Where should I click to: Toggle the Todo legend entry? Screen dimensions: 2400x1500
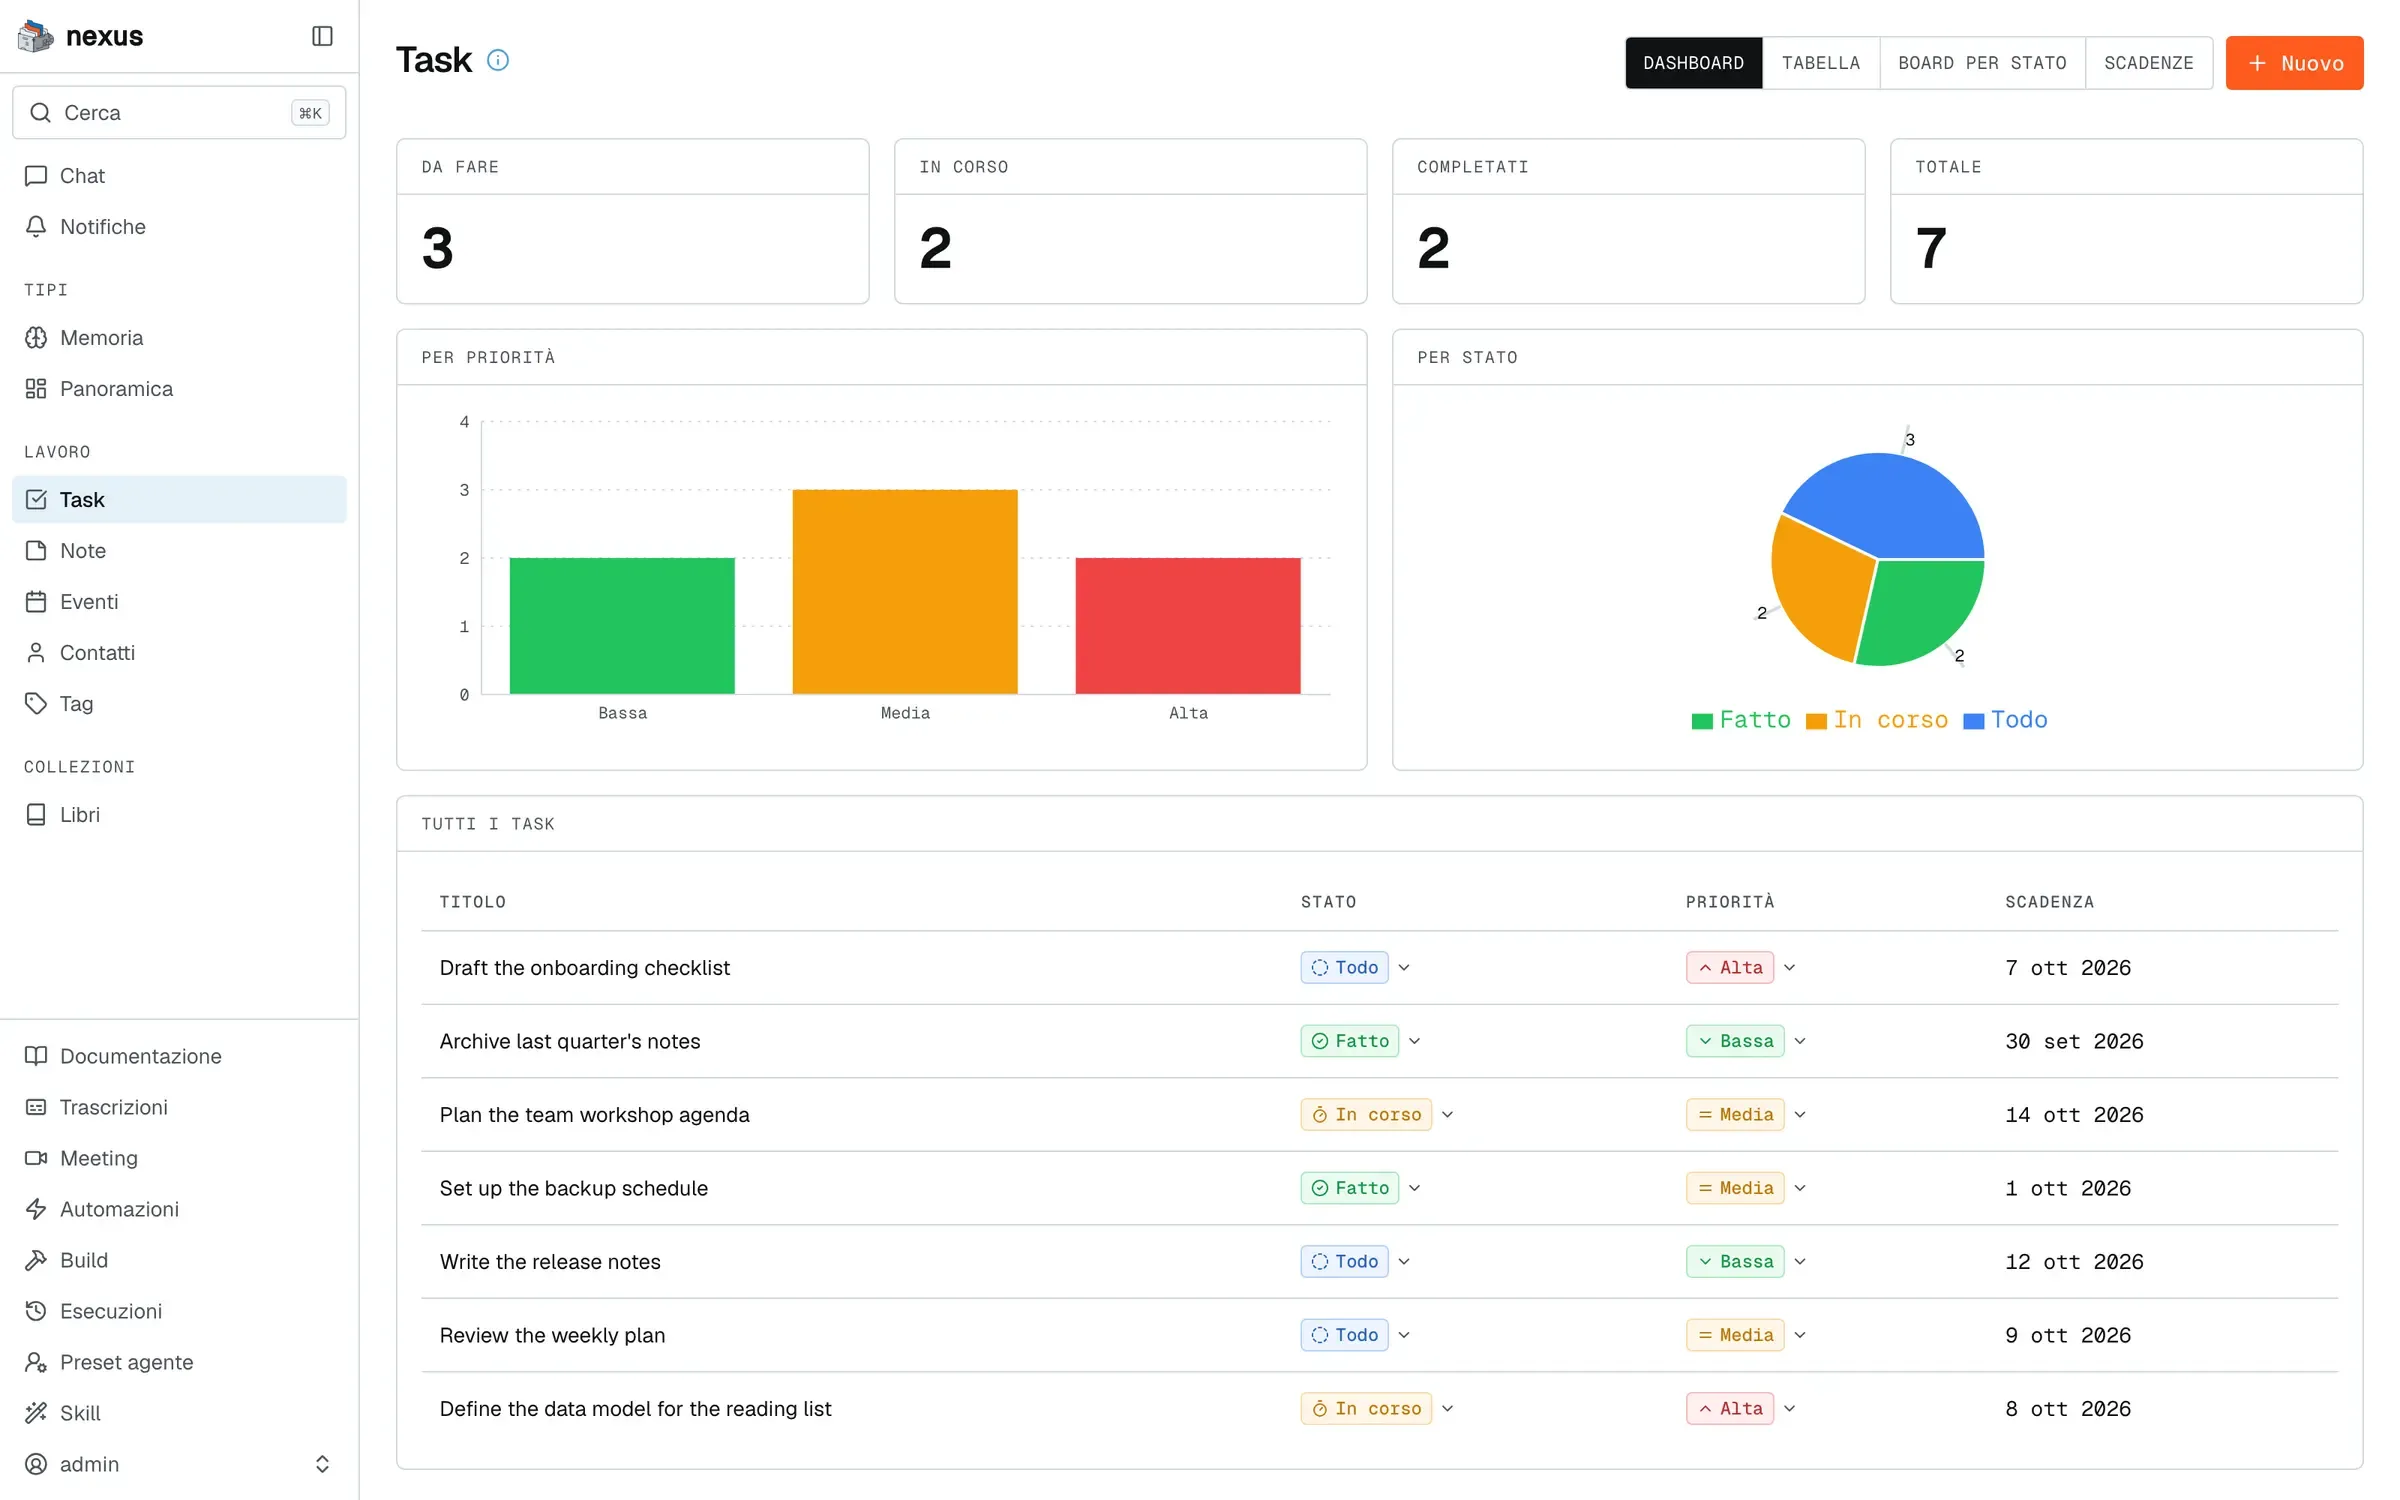[2005, 720]
